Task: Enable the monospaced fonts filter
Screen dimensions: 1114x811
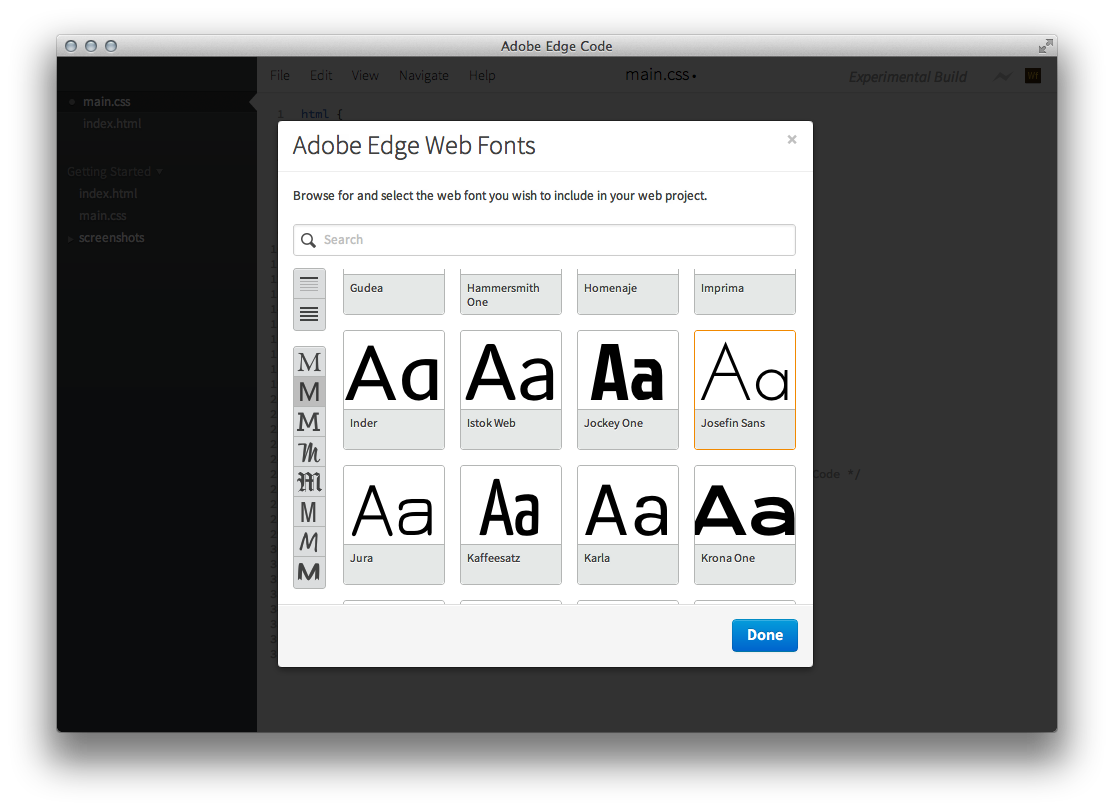Action: tap(309, 511)
